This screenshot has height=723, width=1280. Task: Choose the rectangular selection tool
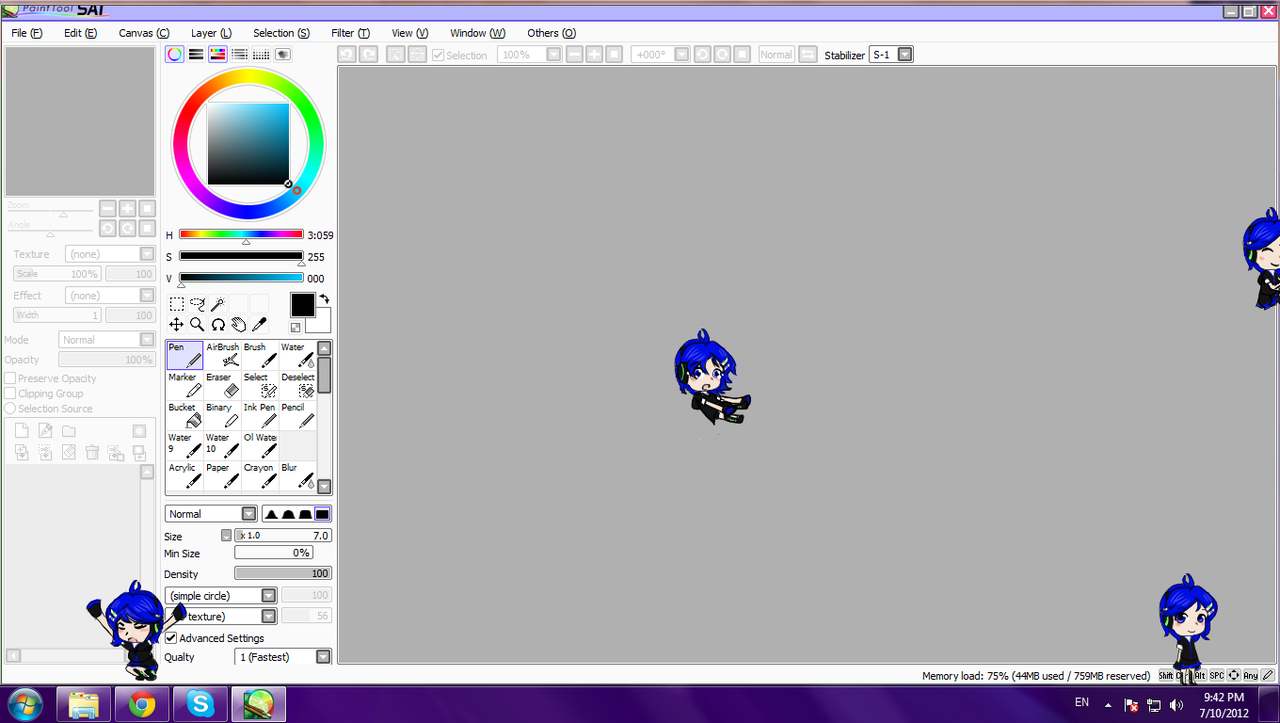[x=176, y=304]
